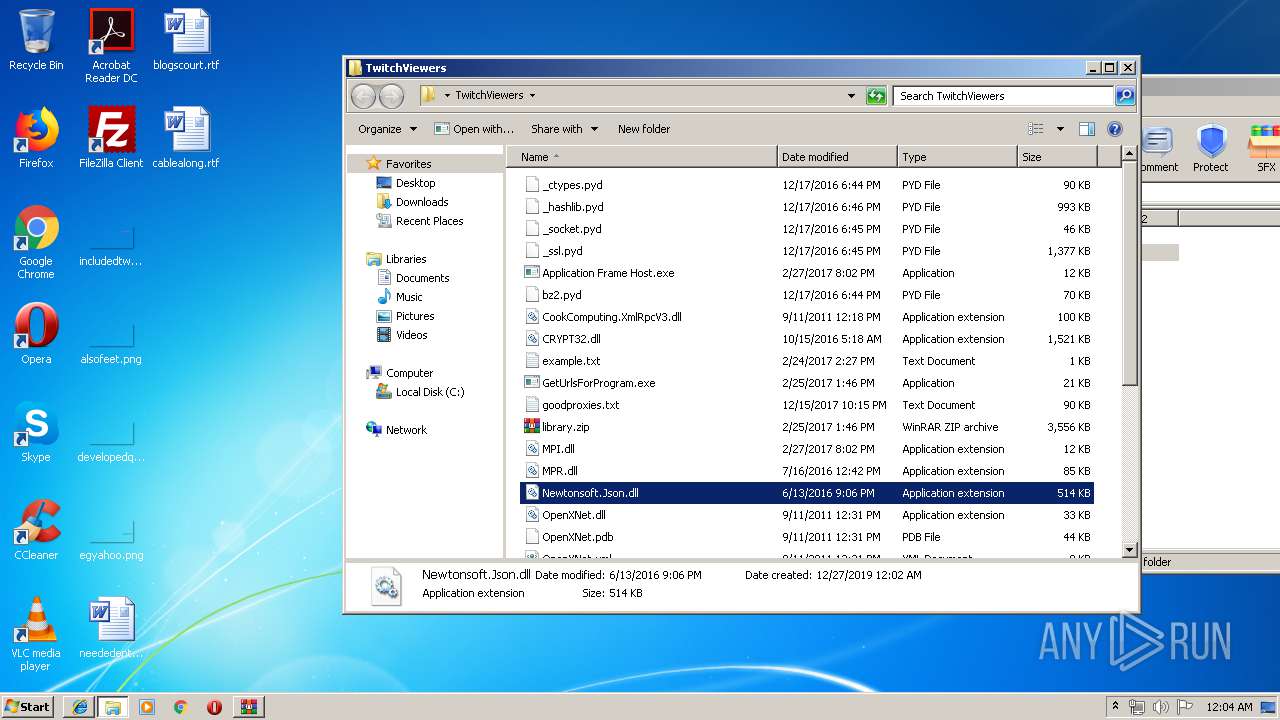Click in the Search TwitchViewers field
The width and height of the screenshot is (1280, 720).
[x=1003, y=96]
